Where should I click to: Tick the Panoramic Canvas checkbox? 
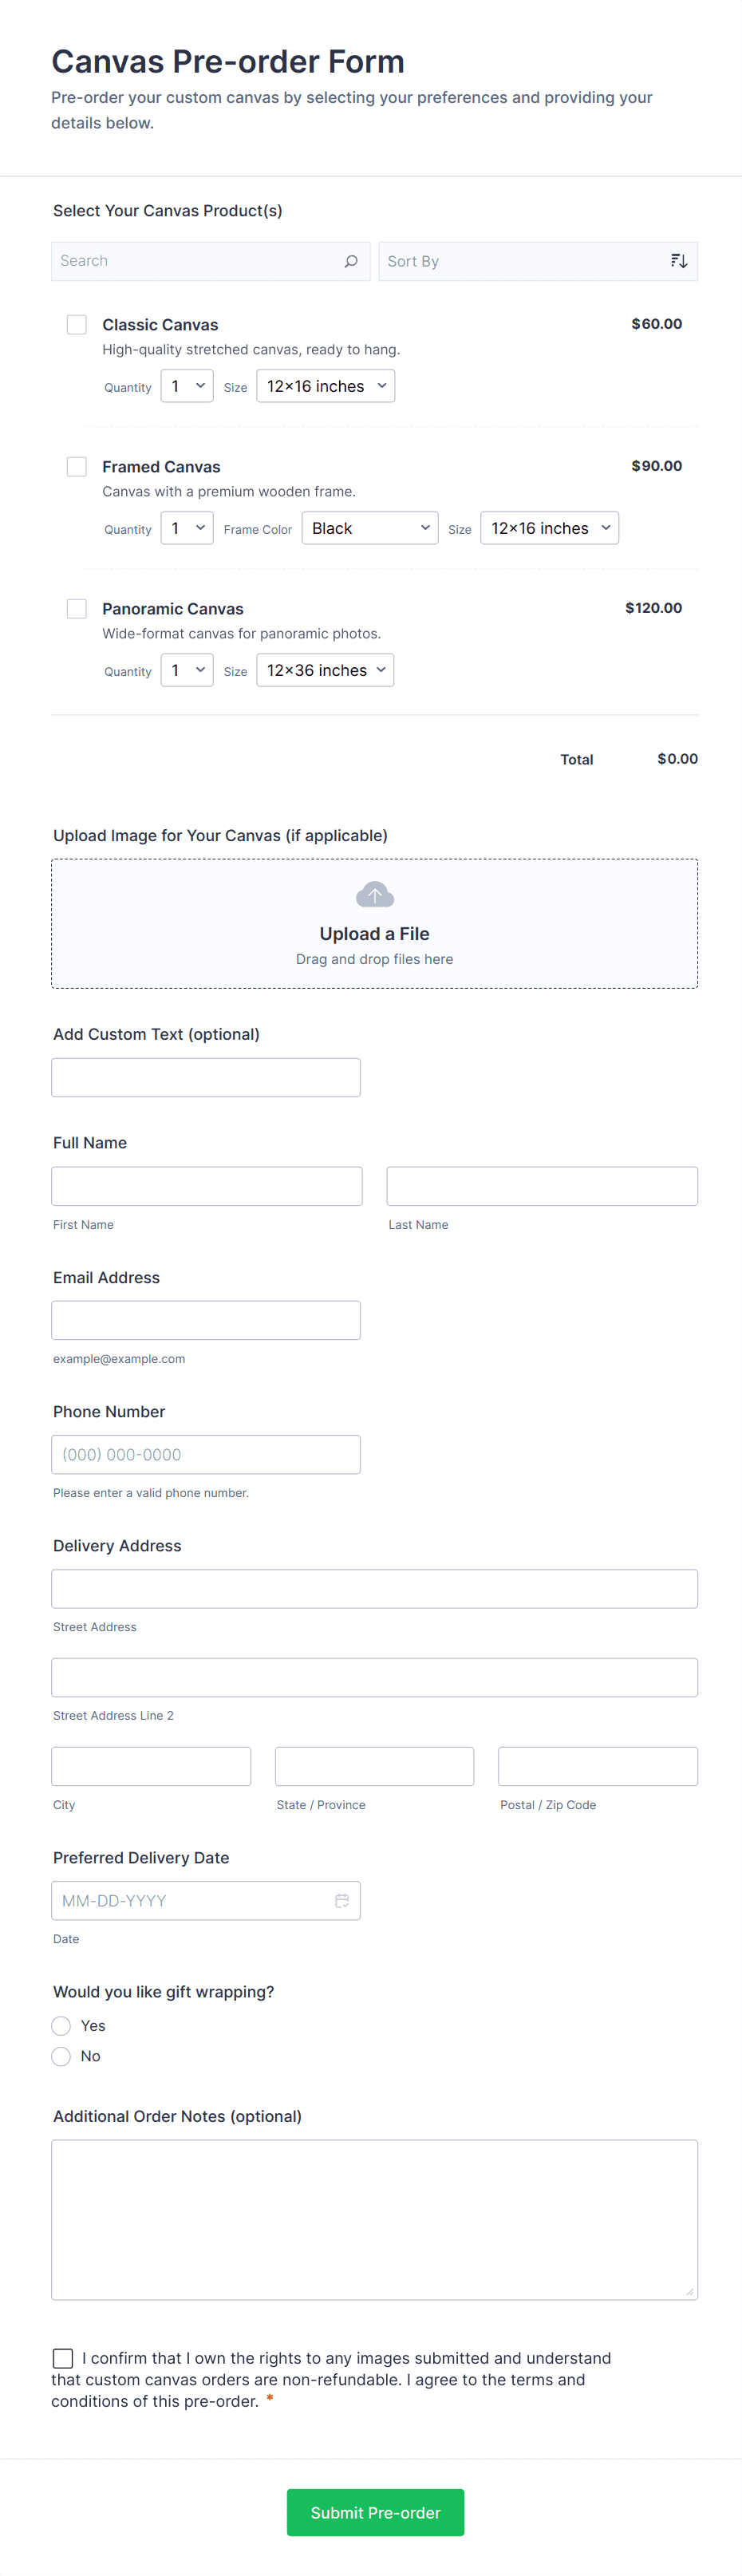click(x=77, y=609)
